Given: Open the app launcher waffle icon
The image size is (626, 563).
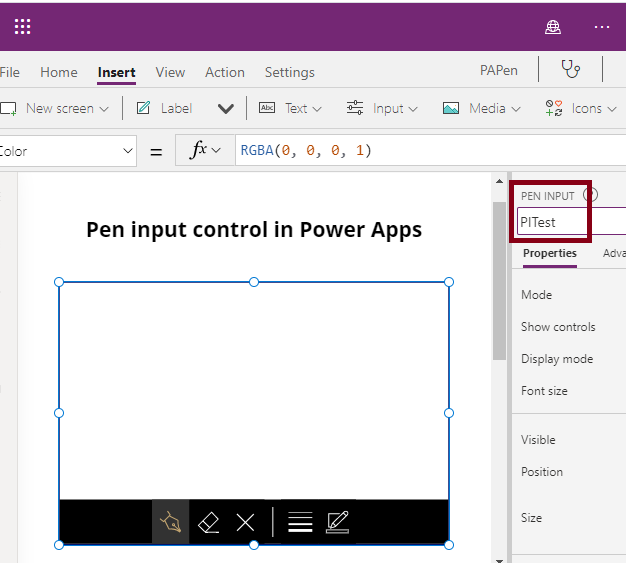Looking at the screenshot, I should click(22, 26).
